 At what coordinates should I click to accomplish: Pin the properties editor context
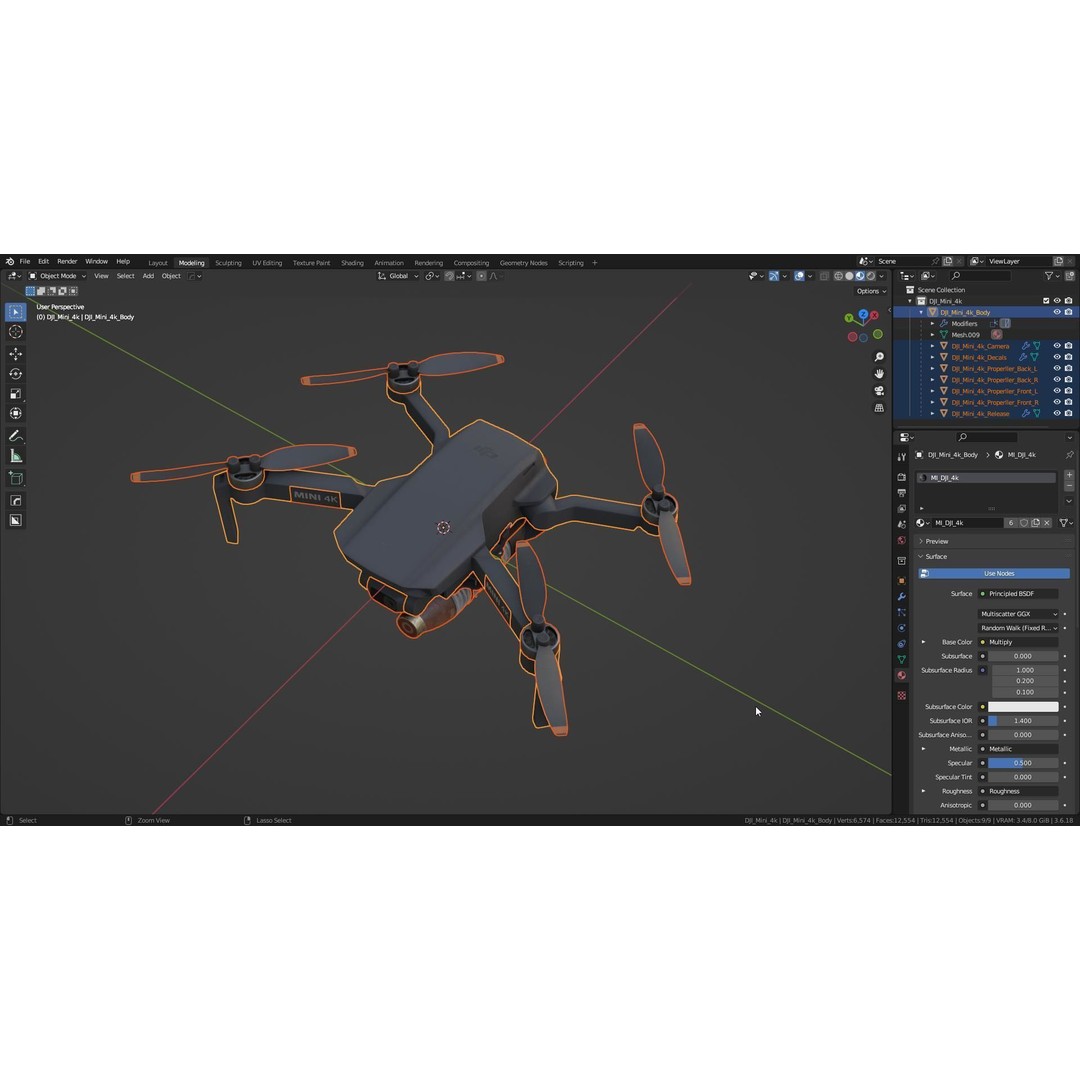pos(1069,455)
